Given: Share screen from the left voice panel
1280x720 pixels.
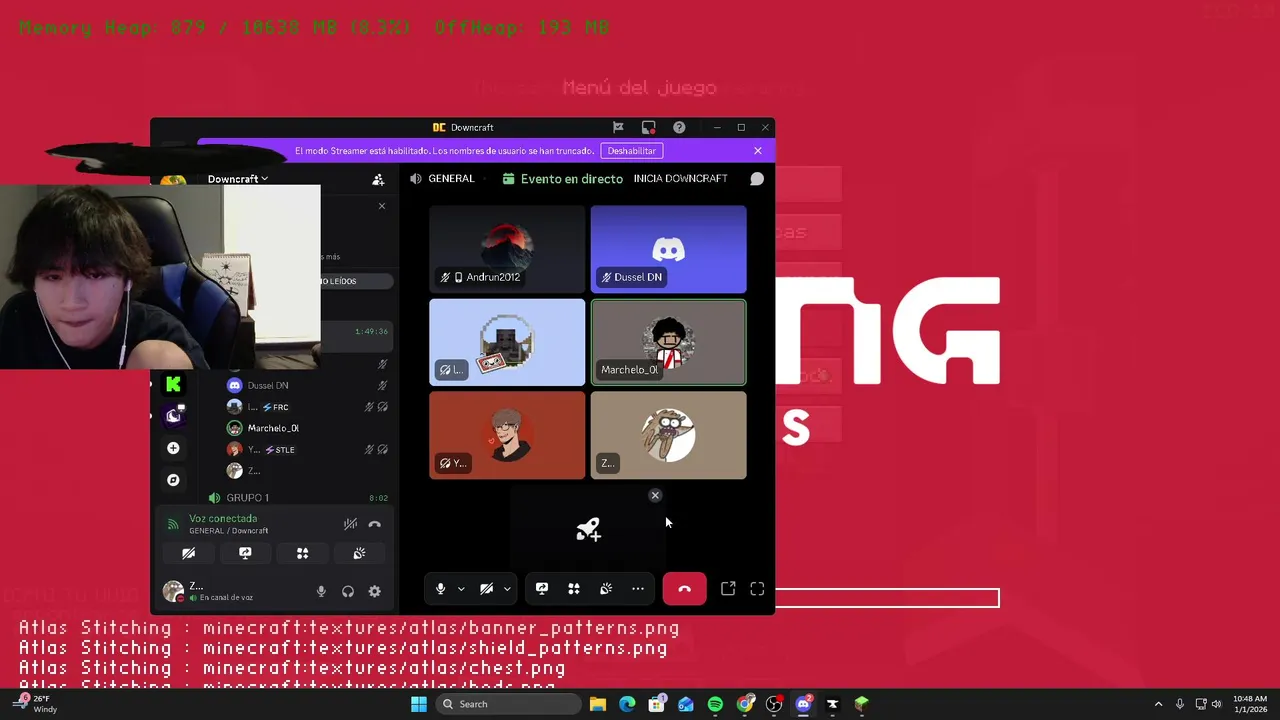Looking at the screenshot, I should pyautogui.click(x=245, y=553).
